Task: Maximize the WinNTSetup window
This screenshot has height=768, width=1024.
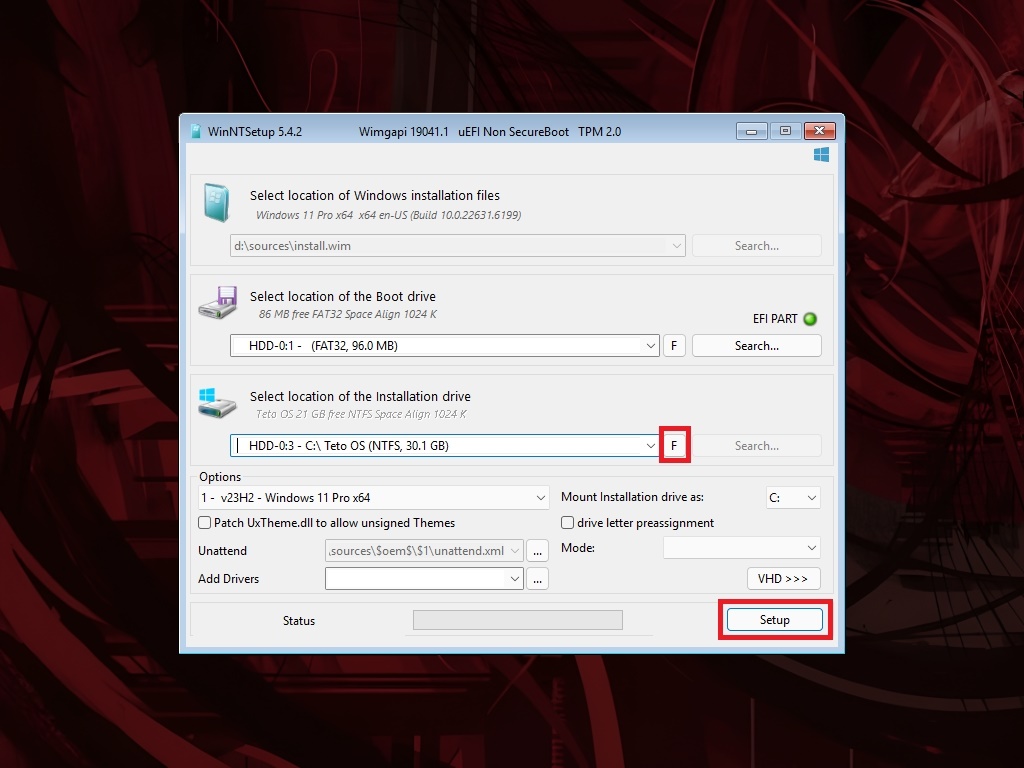Action: 786,131
